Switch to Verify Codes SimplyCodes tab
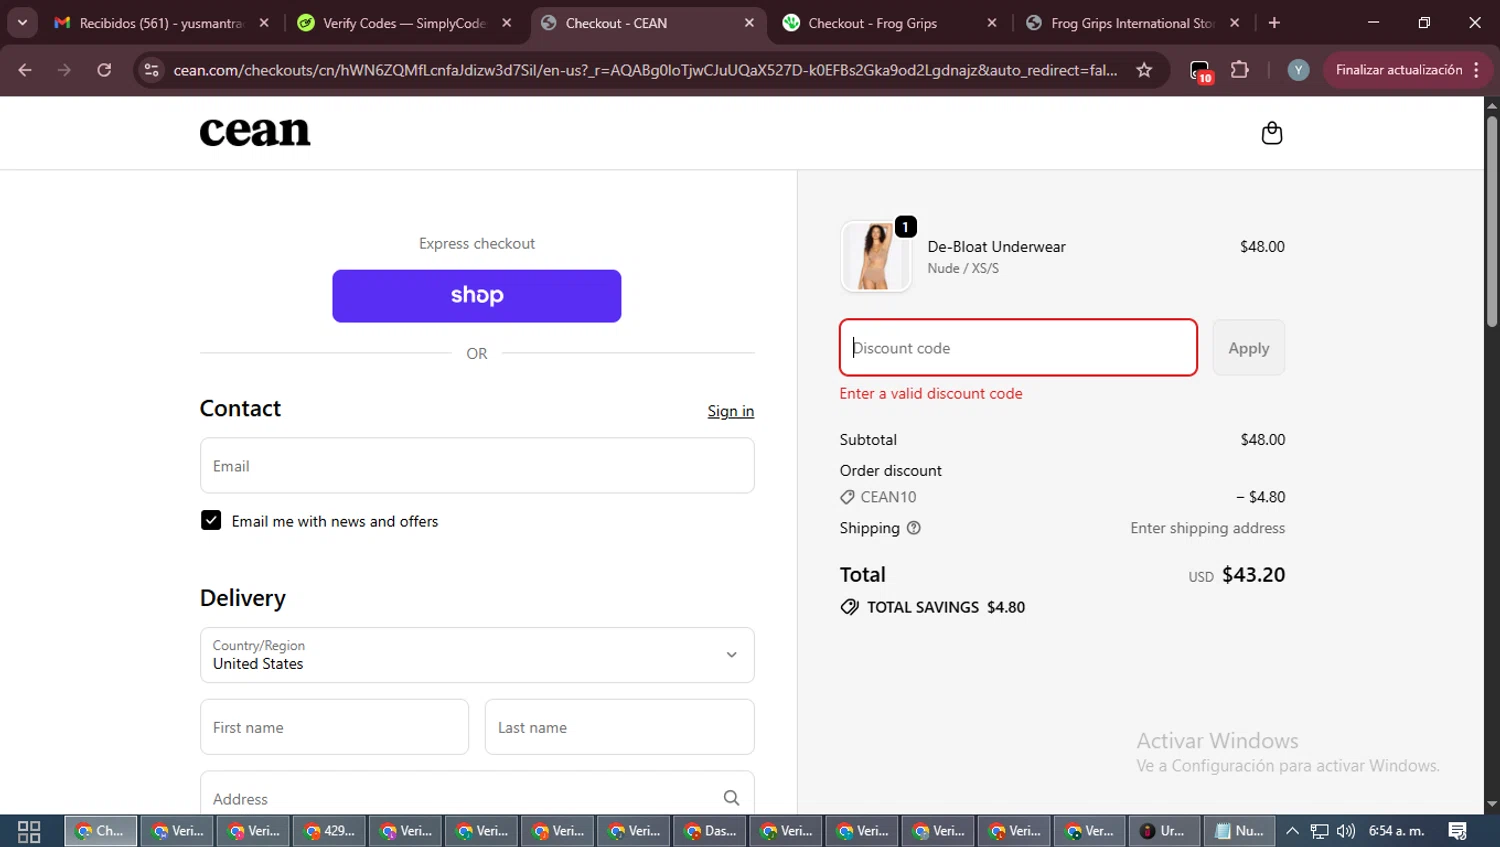Image resolution: width=1500 pixels, height=847 pixels. point(404,23)
